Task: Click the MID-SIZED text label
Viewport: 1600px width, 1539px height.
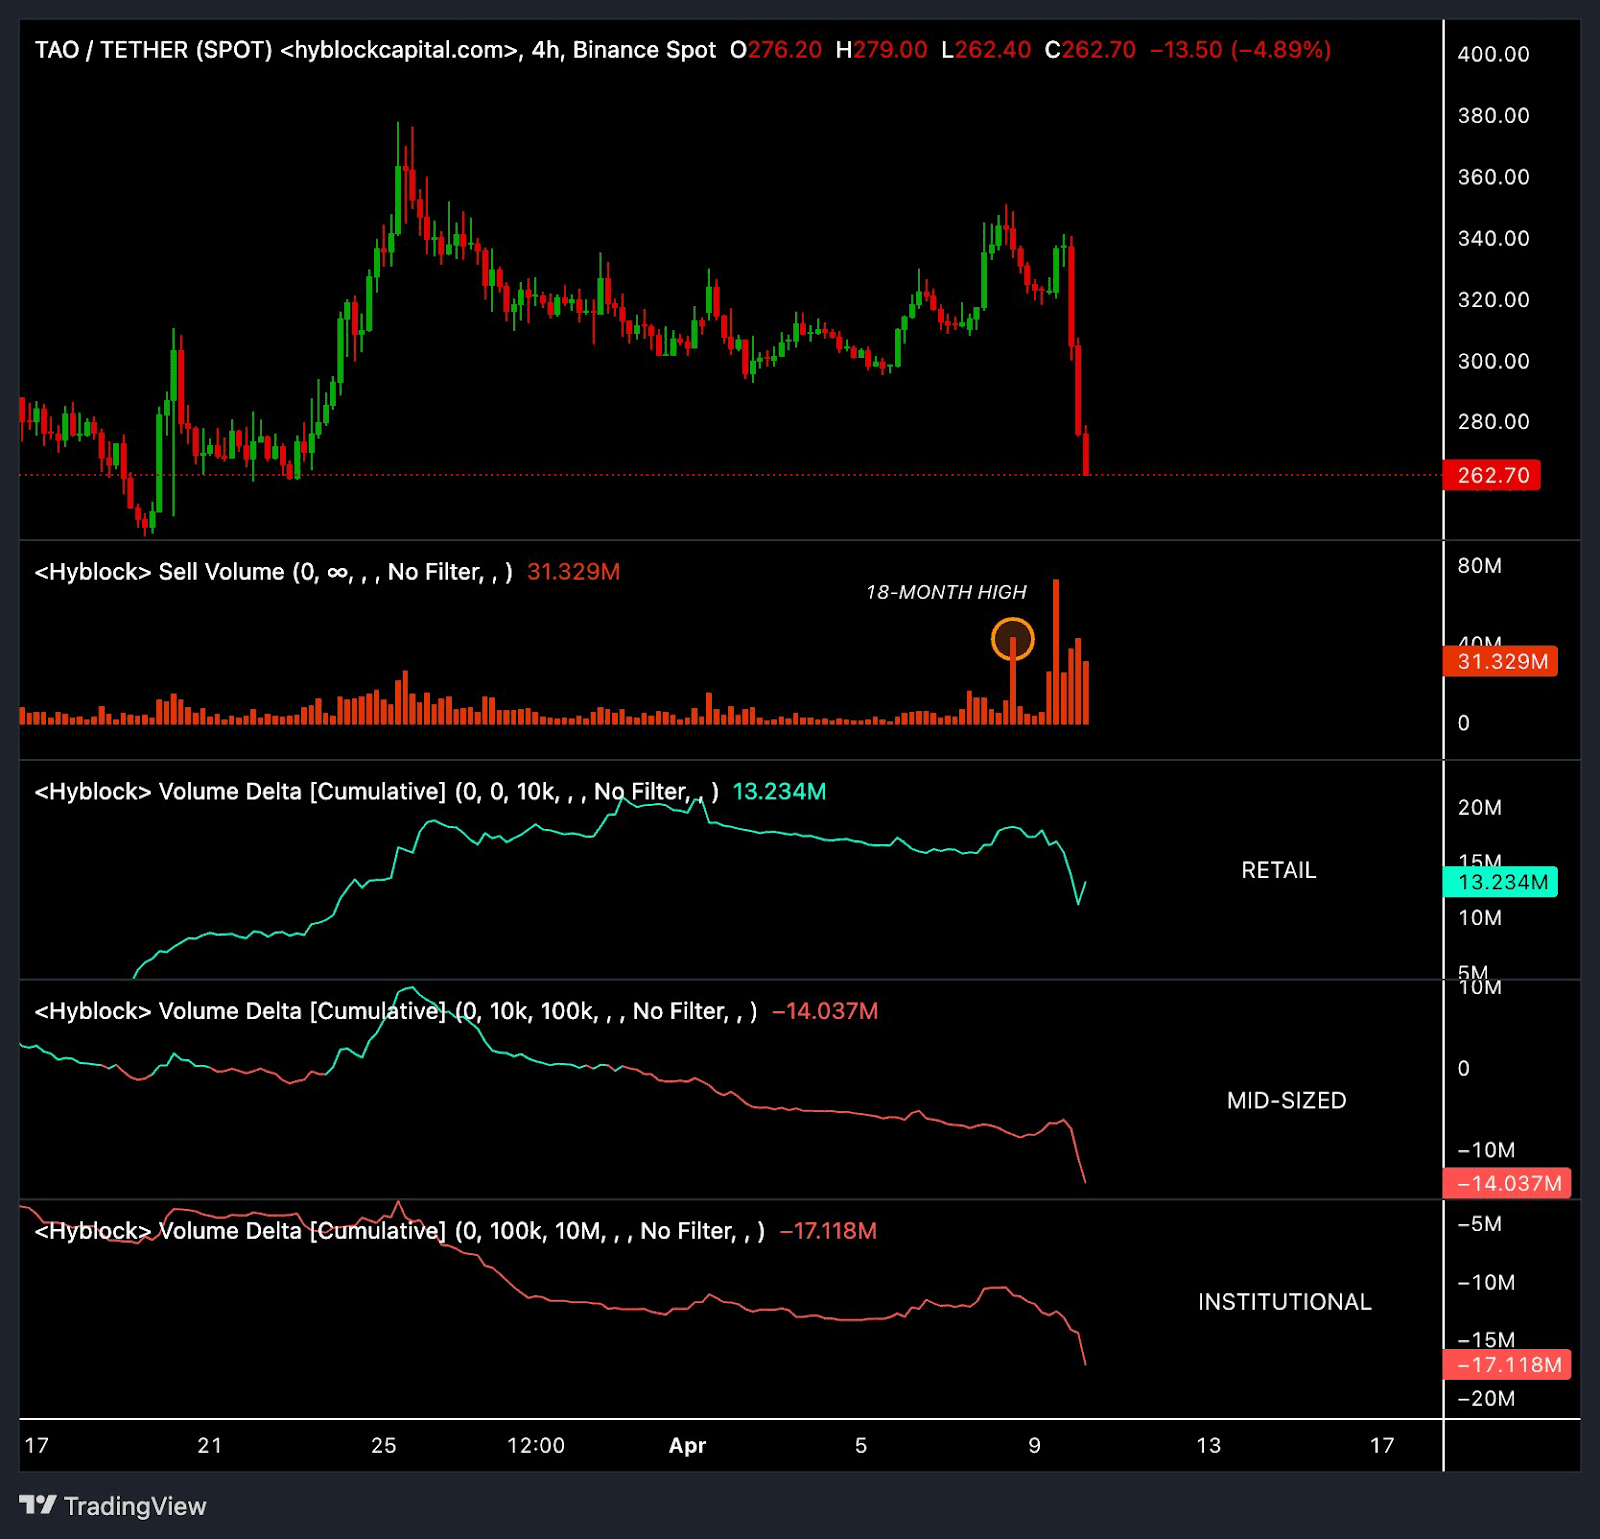Action: click(x=1286, y=1100)
